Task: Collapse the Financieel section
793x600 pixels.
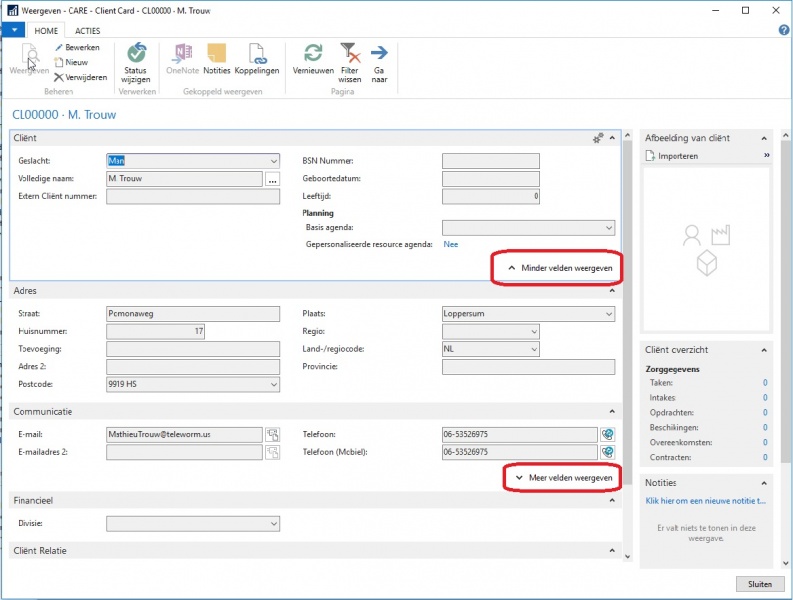Action: click(x=612, y=500)
